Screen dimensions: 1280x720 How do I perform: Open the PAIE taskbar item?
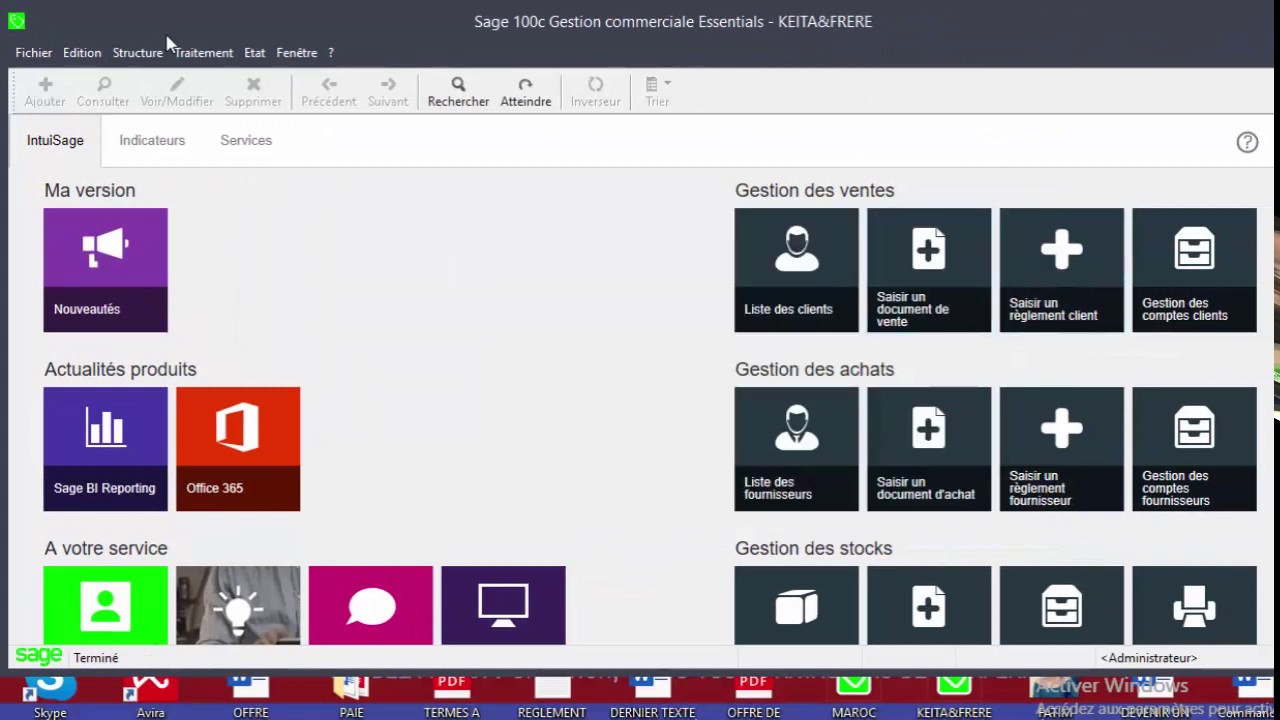351,697
